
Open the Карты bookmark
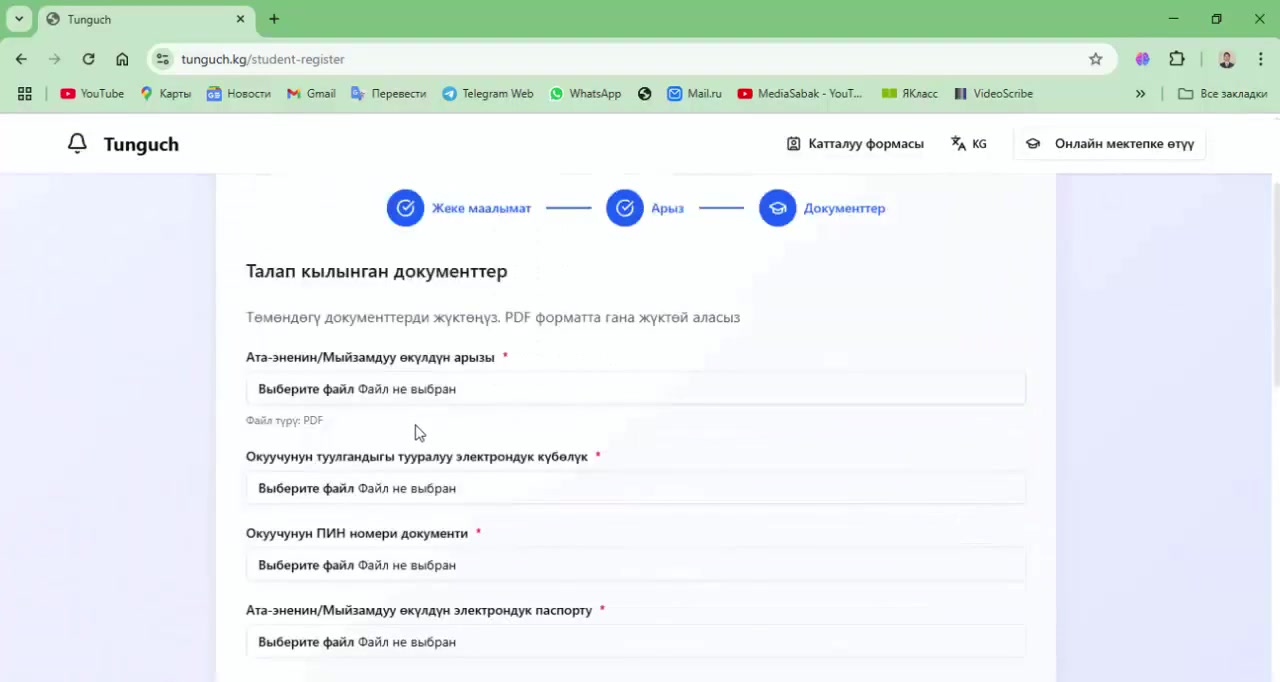tap(165, 93)
